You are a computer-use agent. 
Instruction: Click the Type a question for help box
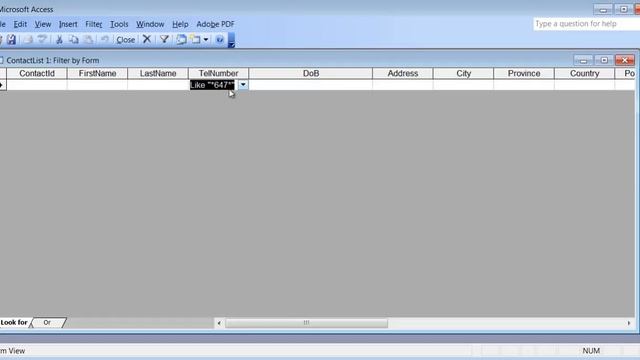(x=586, y=24)
